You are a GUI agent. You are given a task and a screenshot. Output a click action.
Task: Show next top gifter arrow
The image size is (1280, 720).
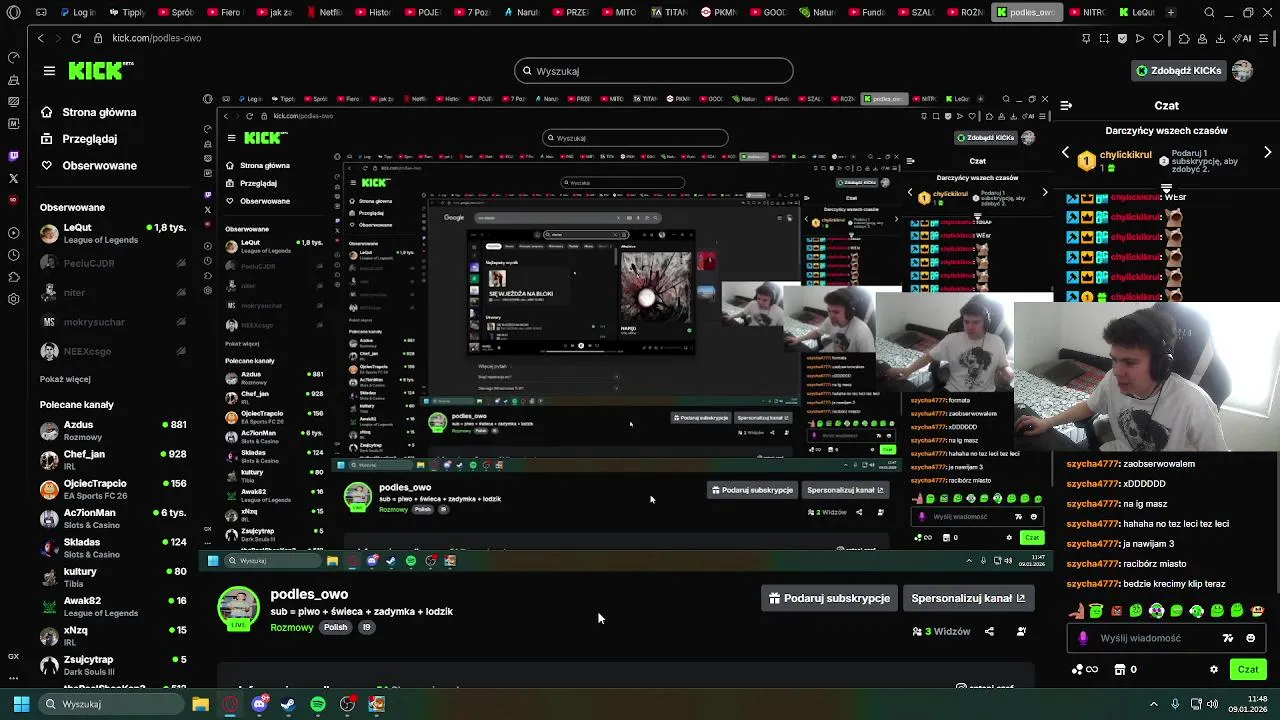click(x=1268, y=153)
